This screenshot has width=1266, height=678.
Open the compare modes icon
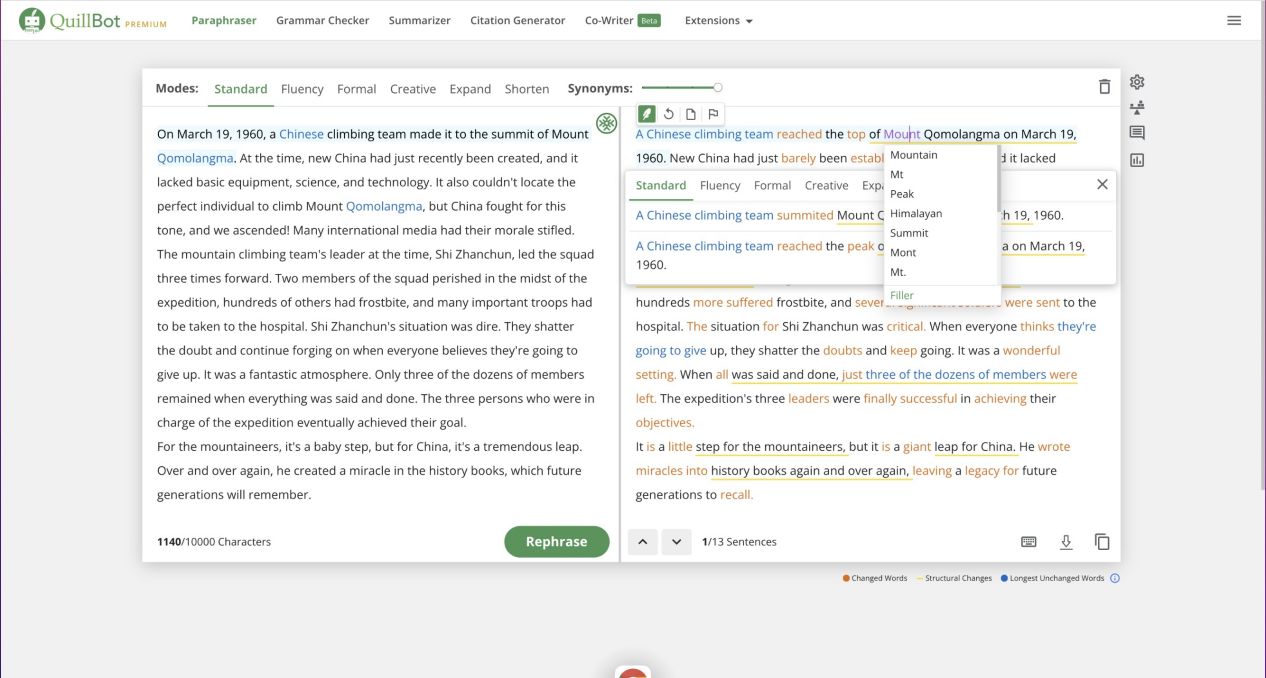[1137, 107]
